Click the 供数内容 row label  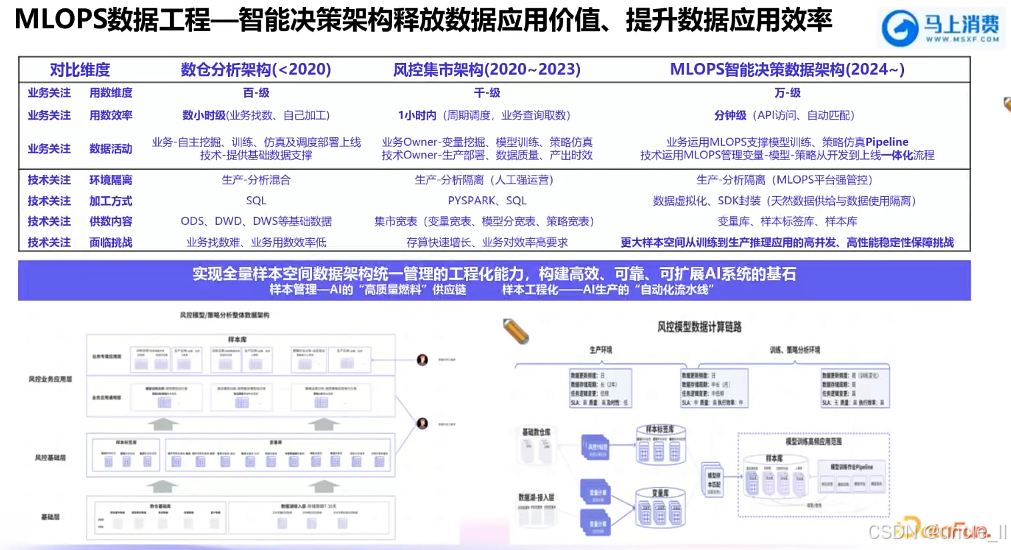[x=111, y=222]
